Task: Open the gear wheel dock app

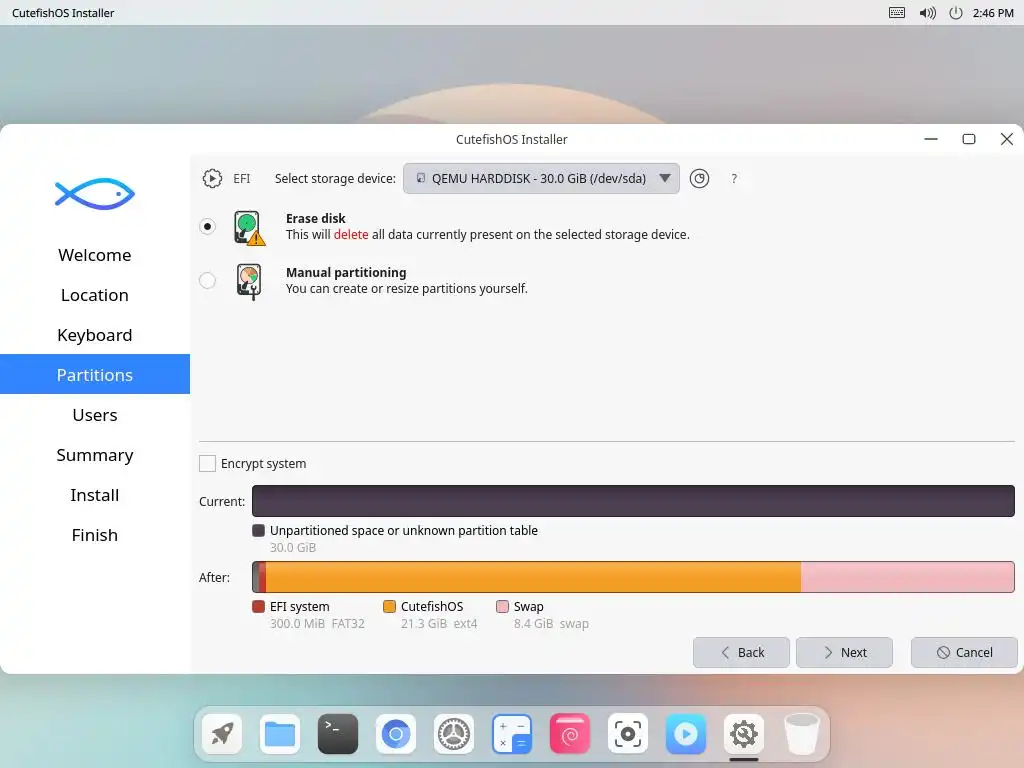Action: pyautogui.click(x=454, y=733)
